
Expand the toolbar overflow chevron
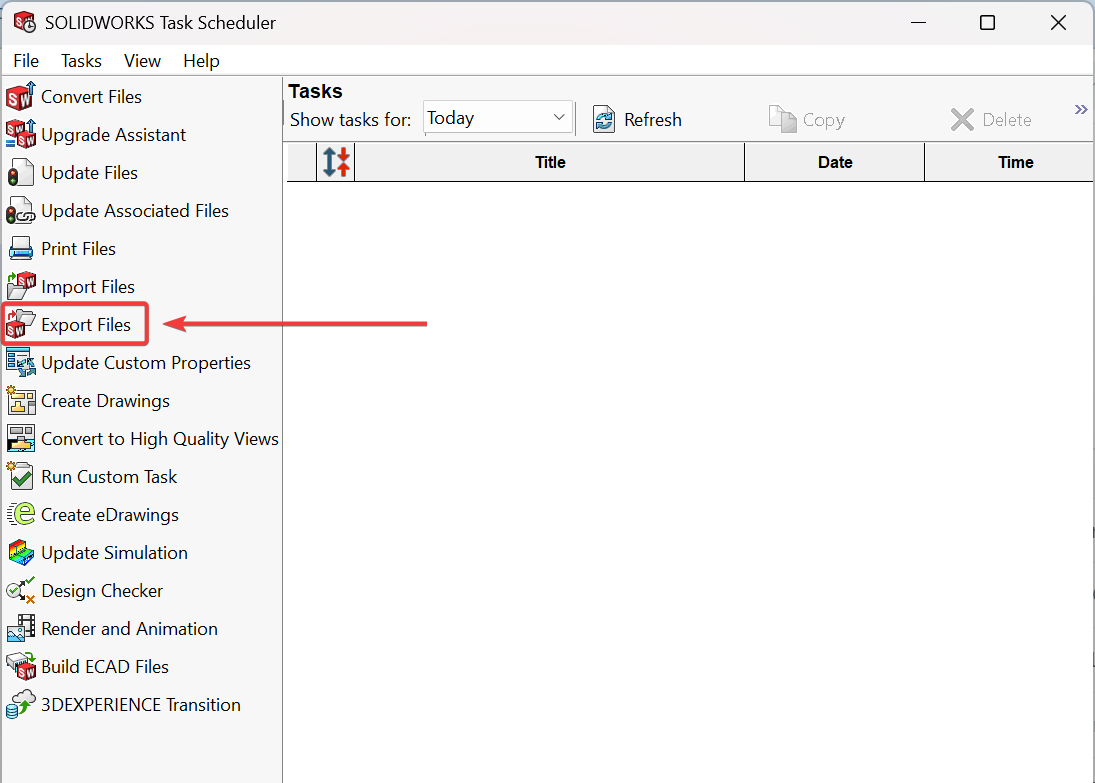click(x=1080, y=110)
